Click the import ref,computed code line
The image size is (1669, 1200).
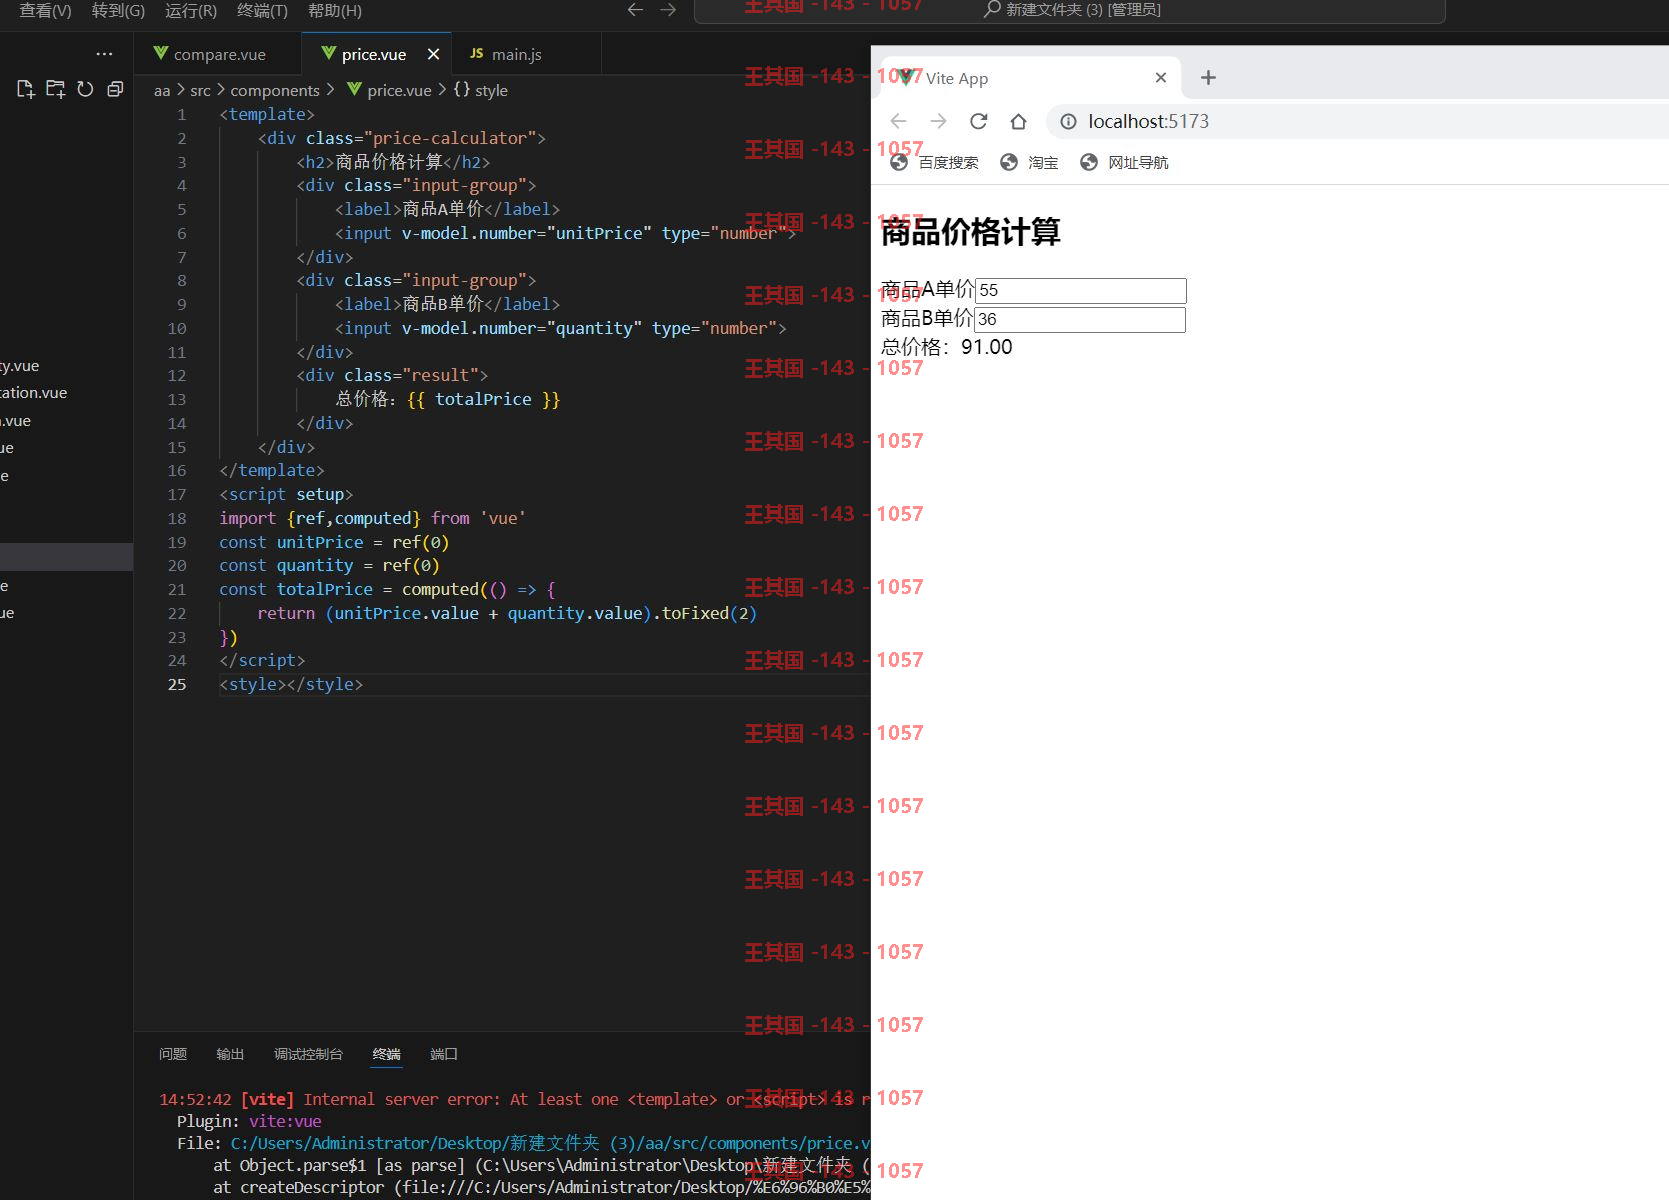tap(372, 518)
